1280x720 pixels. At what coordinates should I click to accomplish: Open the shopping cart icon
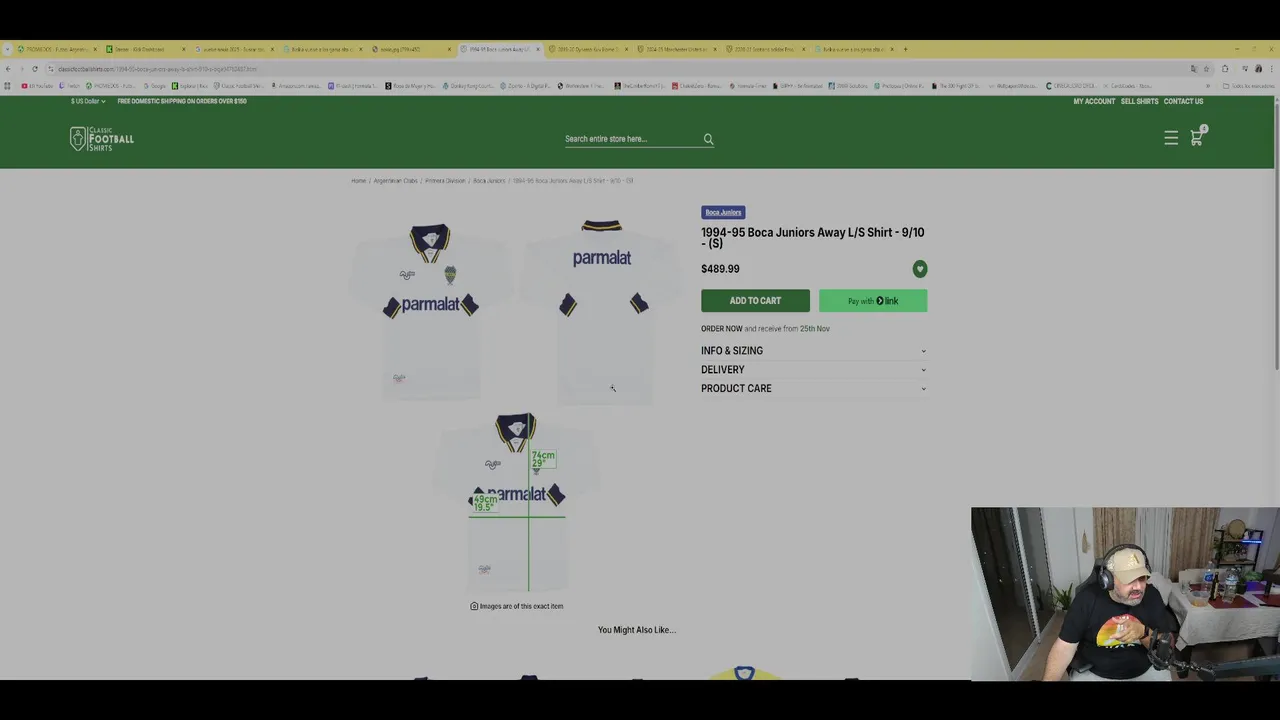pos(1196,138)
